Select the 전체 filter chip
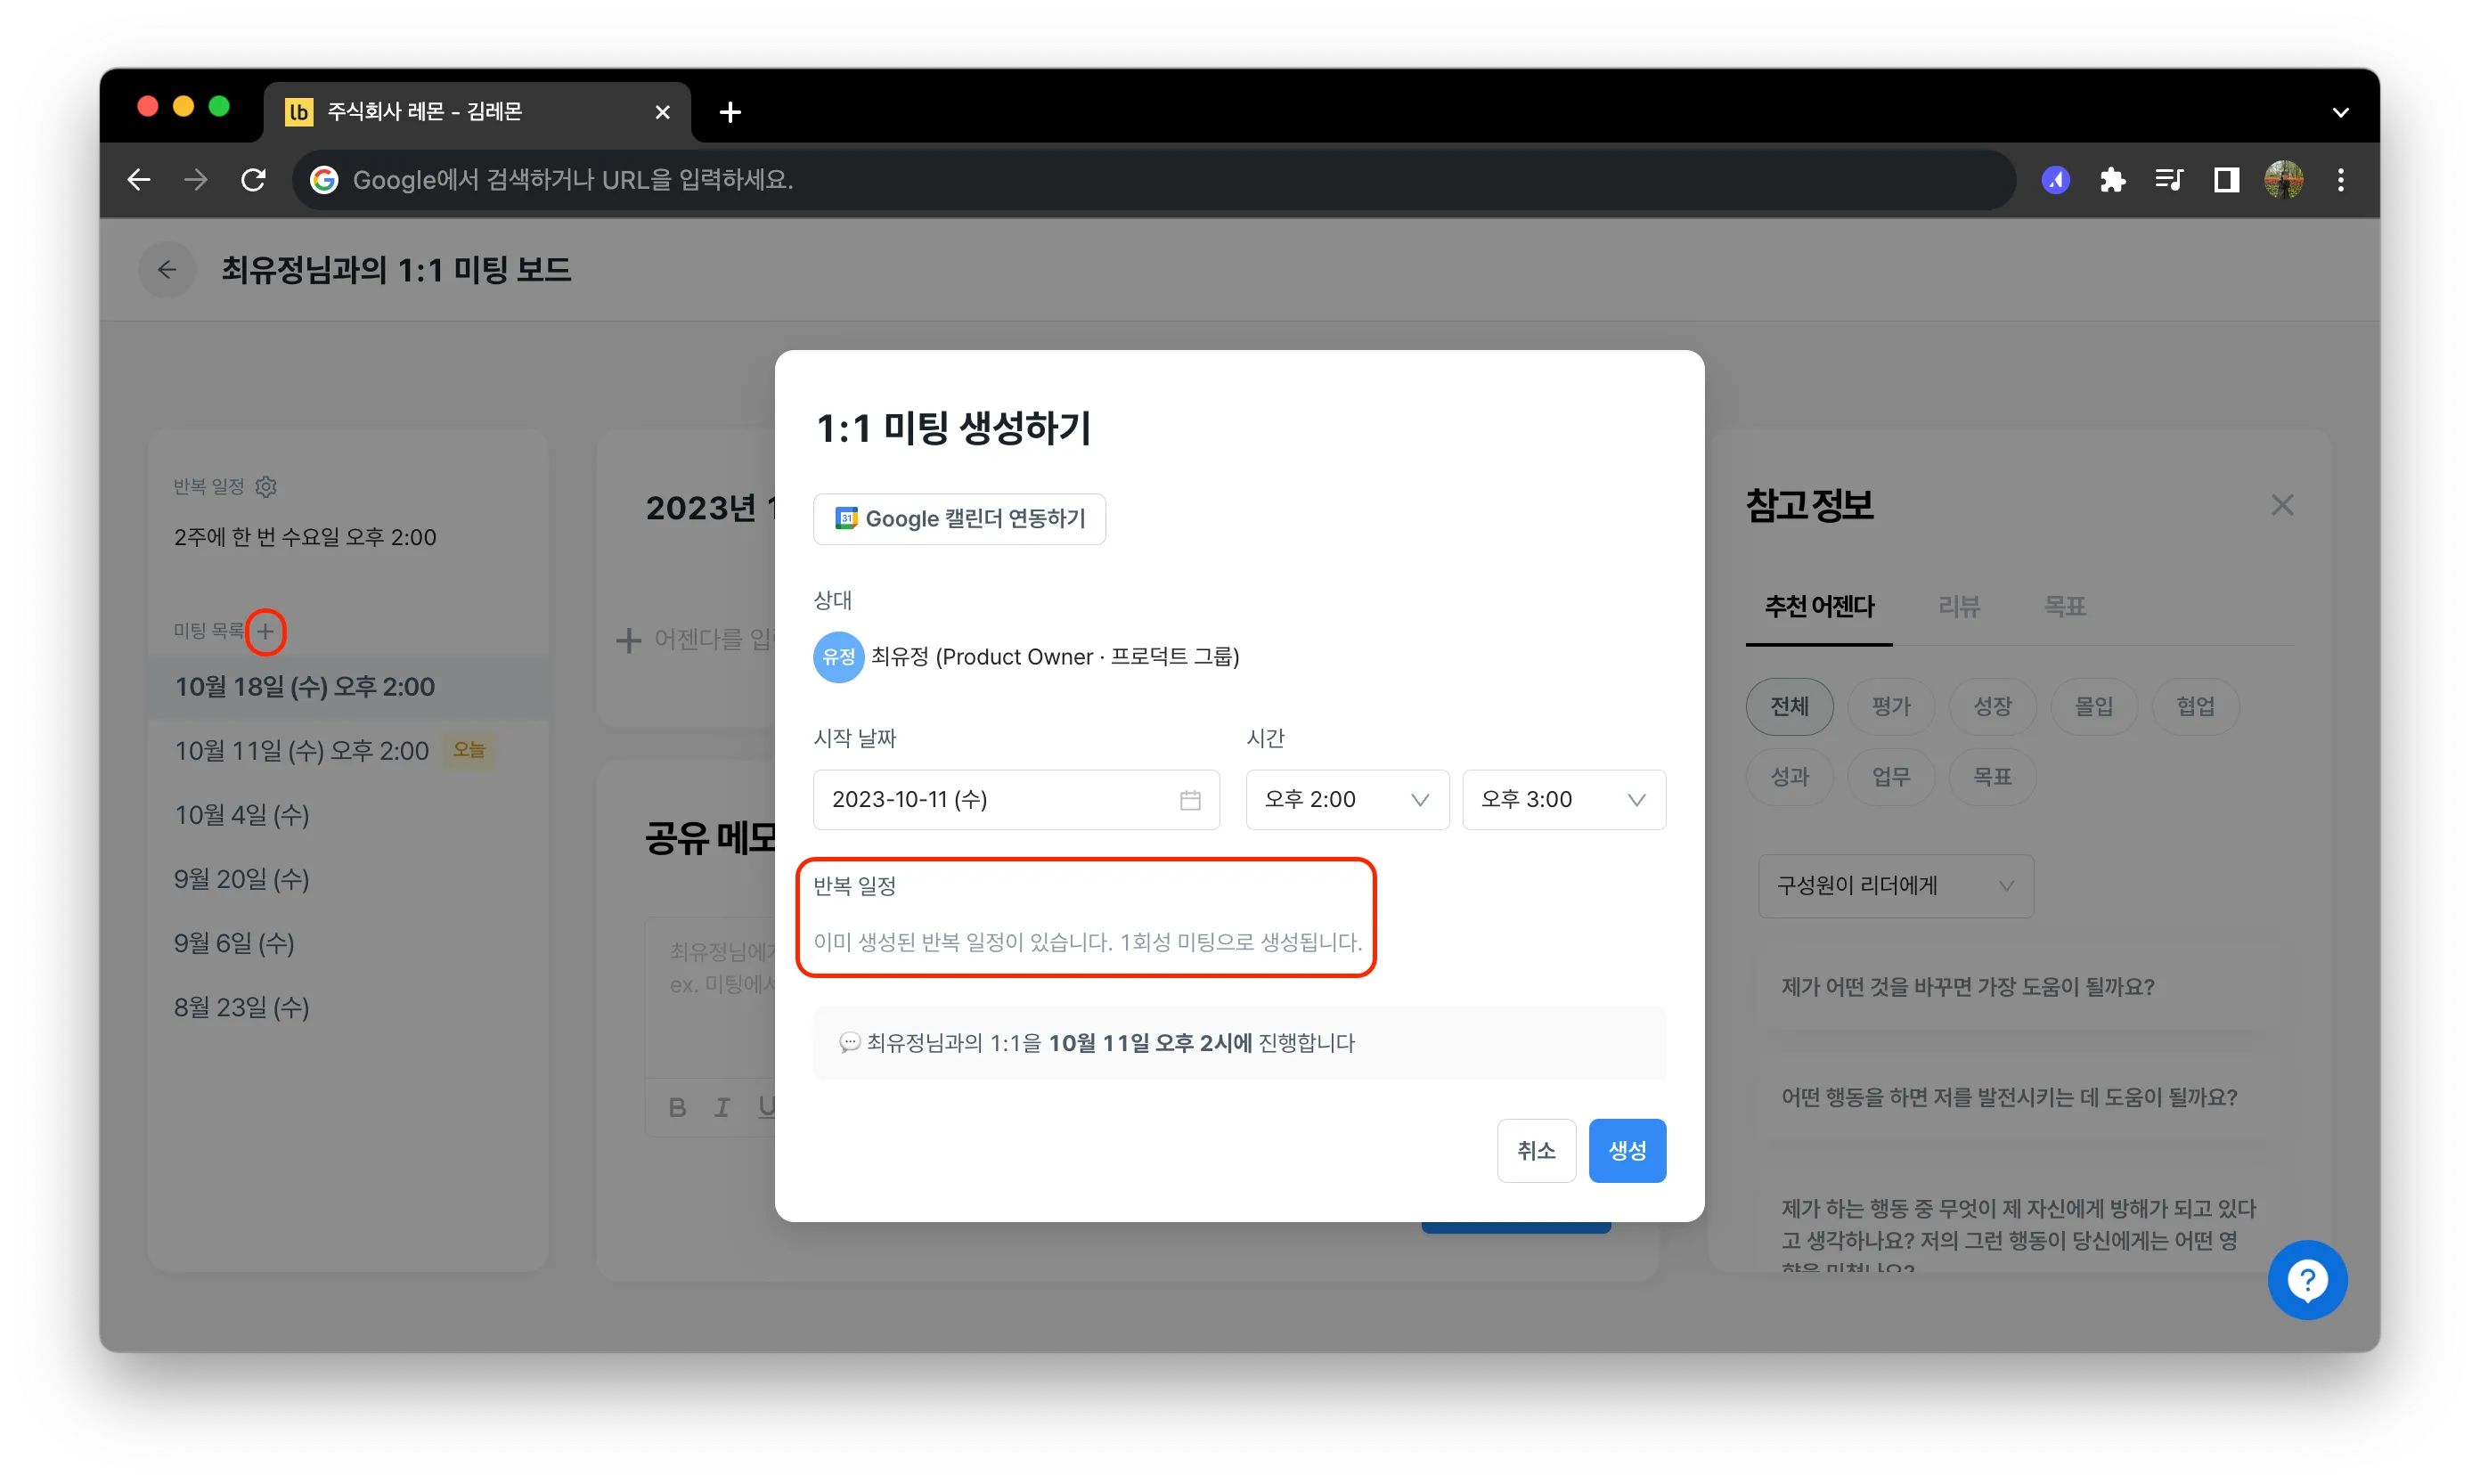2480x1484 pixels. [1790, 706]
